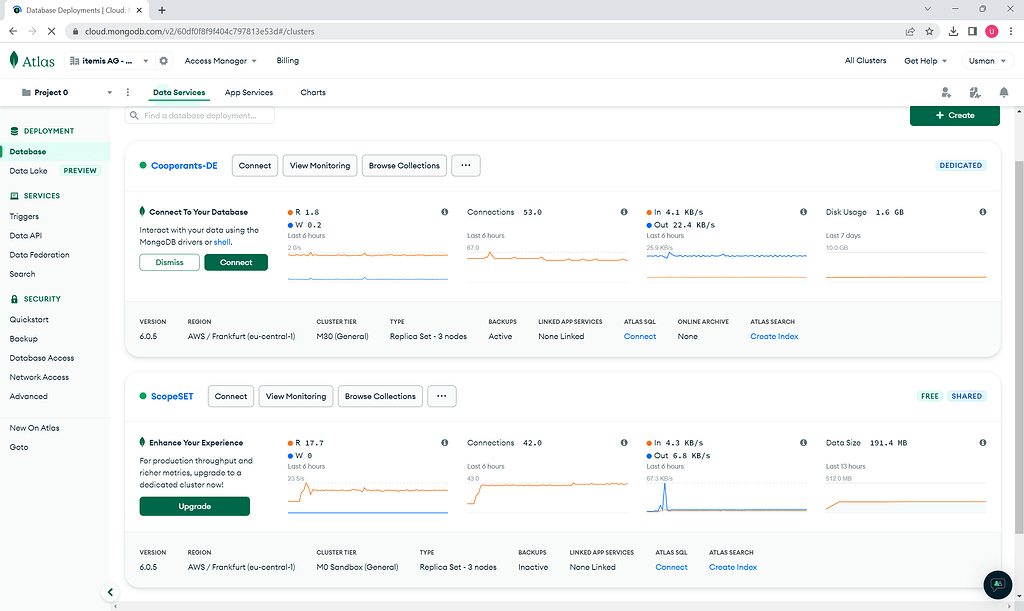
Task: Open the notifications bell
Action: click(x=1003, y=92)
